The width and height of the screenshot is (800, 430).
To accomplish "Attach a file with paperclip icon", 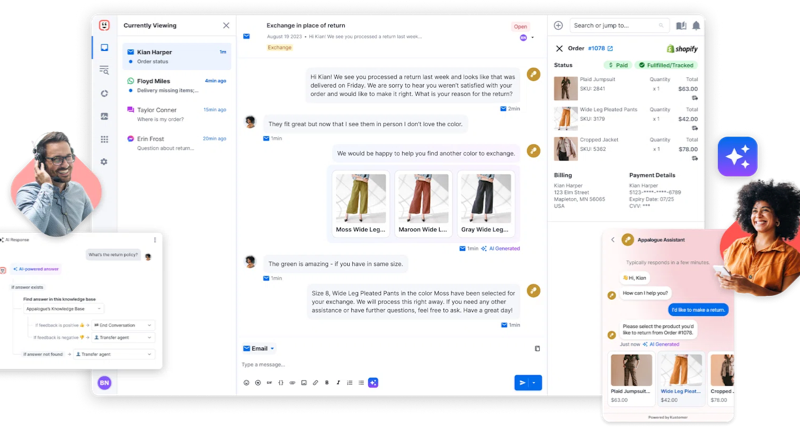I will point(315,383).
